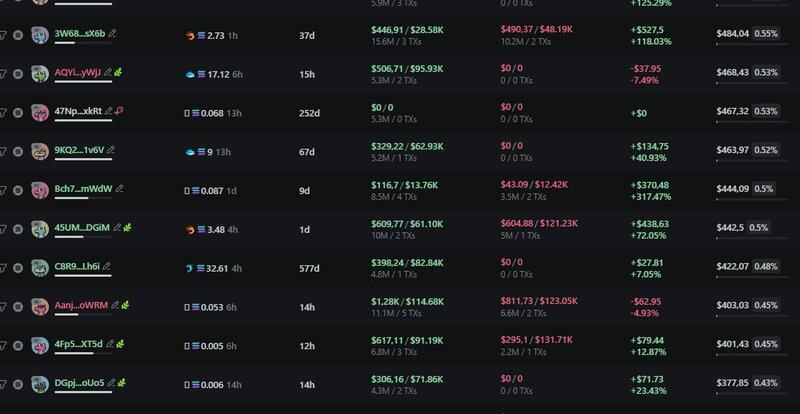
Task: Open wallet address Aanj...oWRM
Action: pyautogui.click(x=81, y=305)
